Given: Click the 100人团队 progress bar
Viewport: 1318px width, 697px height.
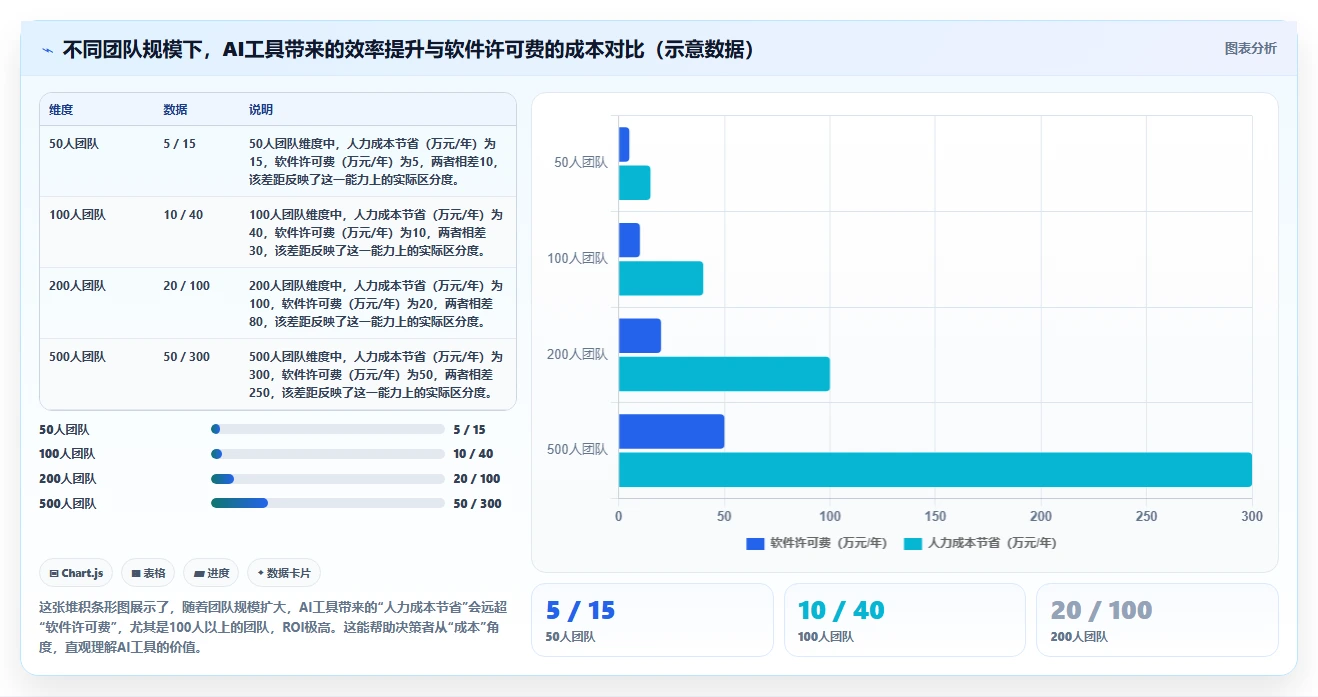Looking at the screenshot, I should 328,454.
